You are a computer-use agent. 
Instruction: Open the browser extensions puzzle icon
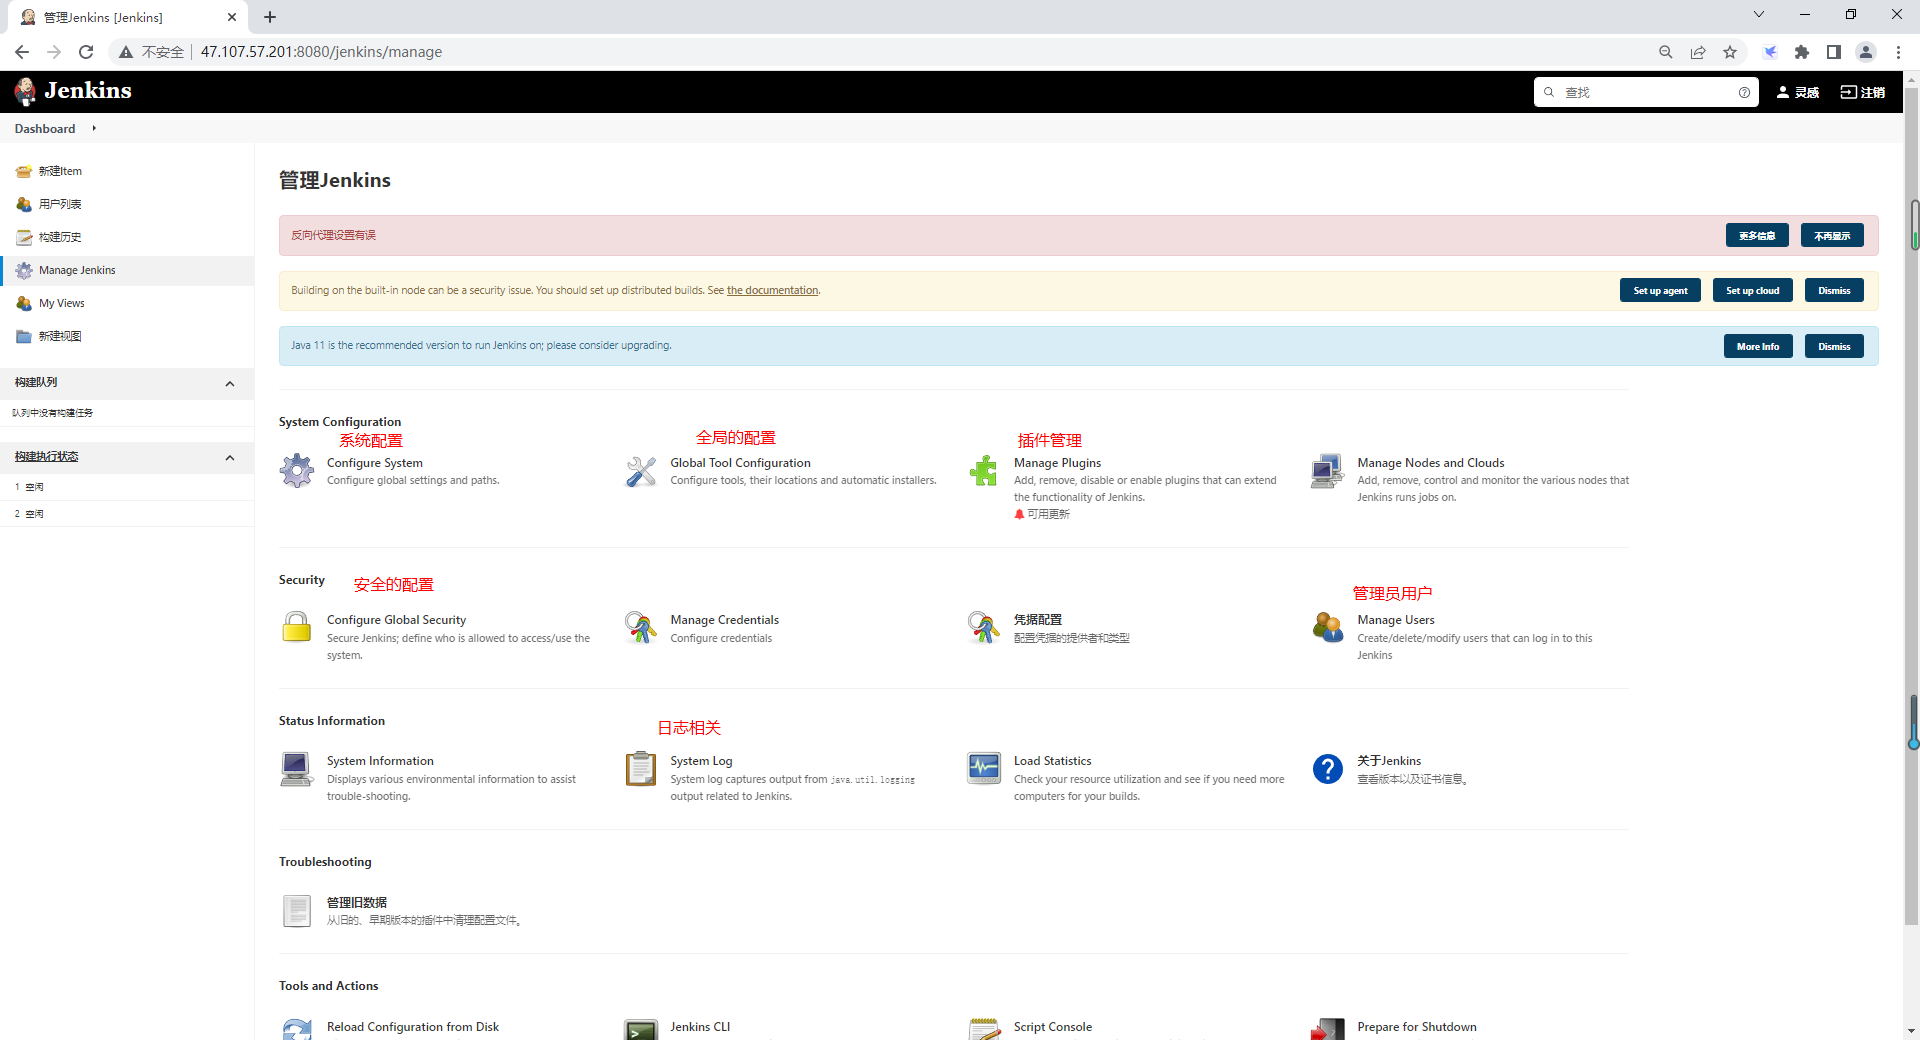pos(1802,52)
